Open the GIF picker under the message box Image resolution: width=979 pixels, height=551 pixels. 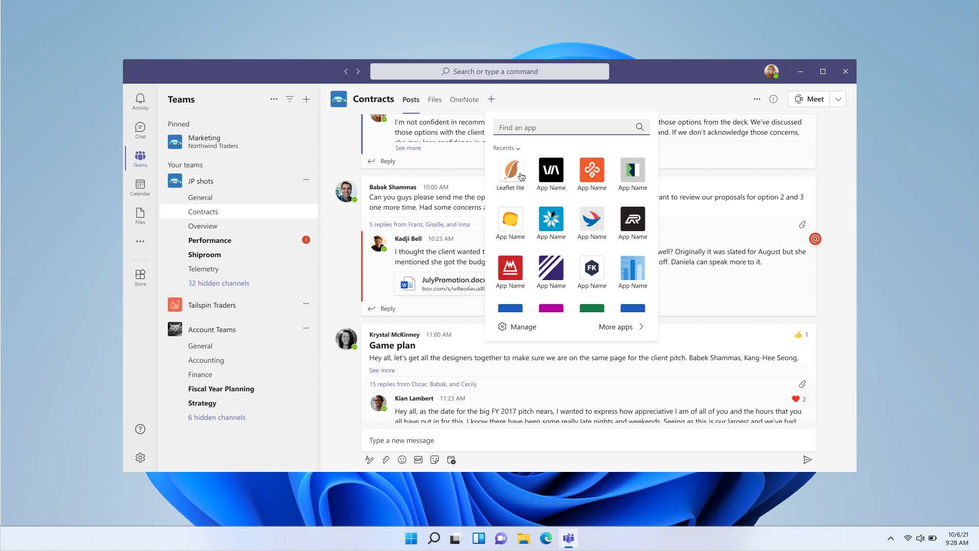[418, 460]
